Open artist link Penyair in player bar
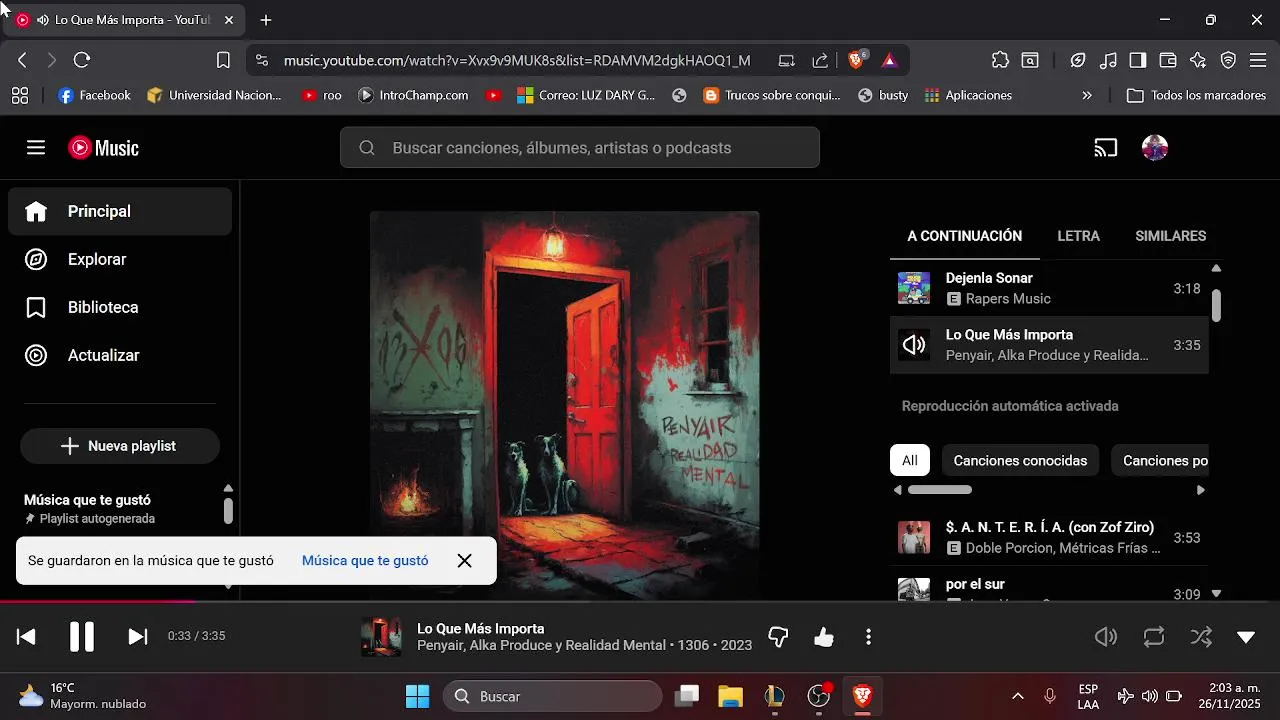 click(440, 646)
